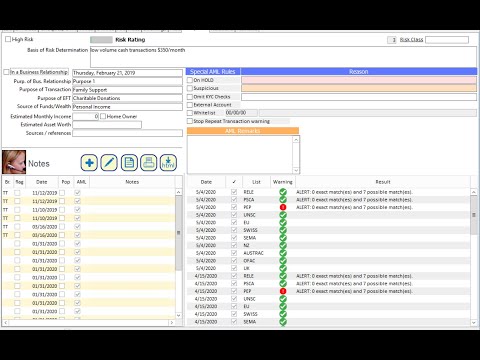Image resolution: width=480 pixels, height=360 pixels.
Task: Click the Notes agent photo thumbnail
Action: [x=14, y=162]
